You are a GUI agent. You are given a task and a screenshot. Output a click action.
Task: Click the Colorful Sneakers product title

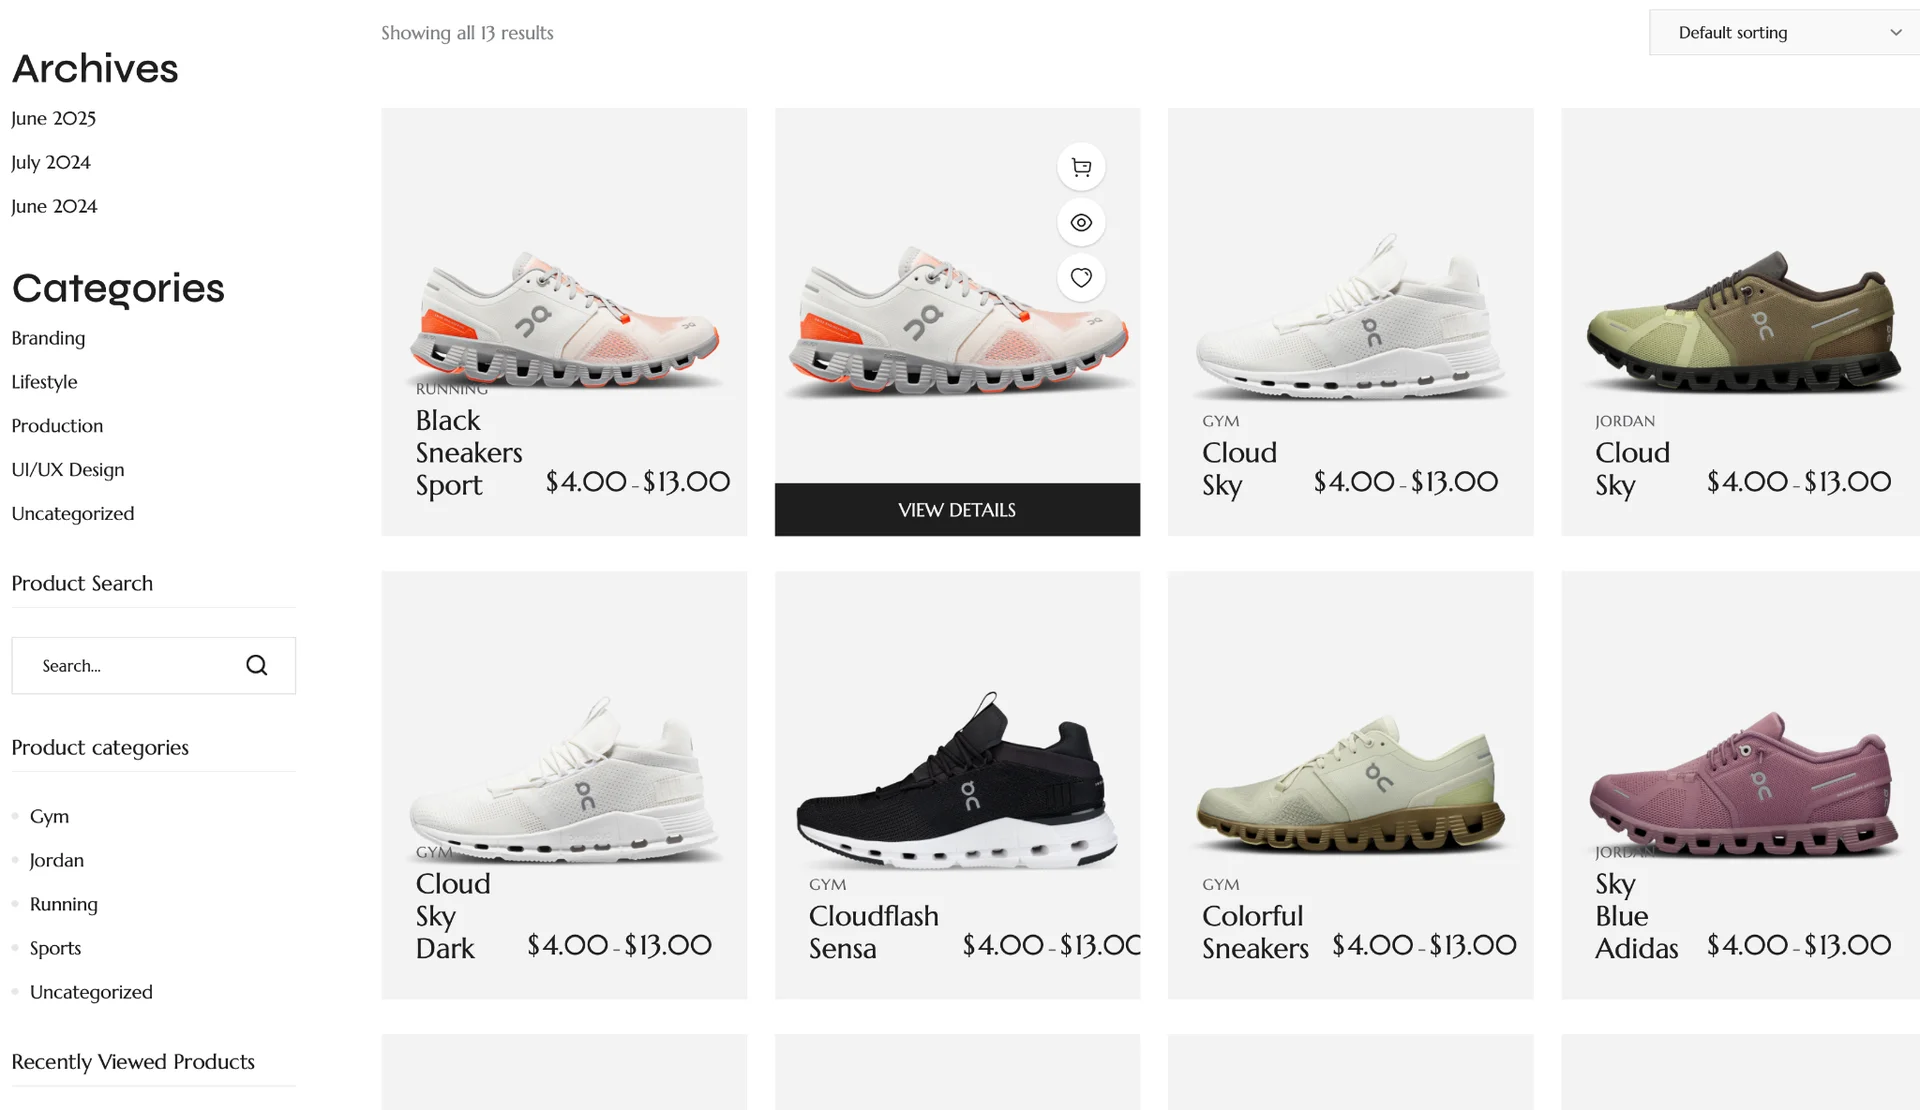(1255, 932)
